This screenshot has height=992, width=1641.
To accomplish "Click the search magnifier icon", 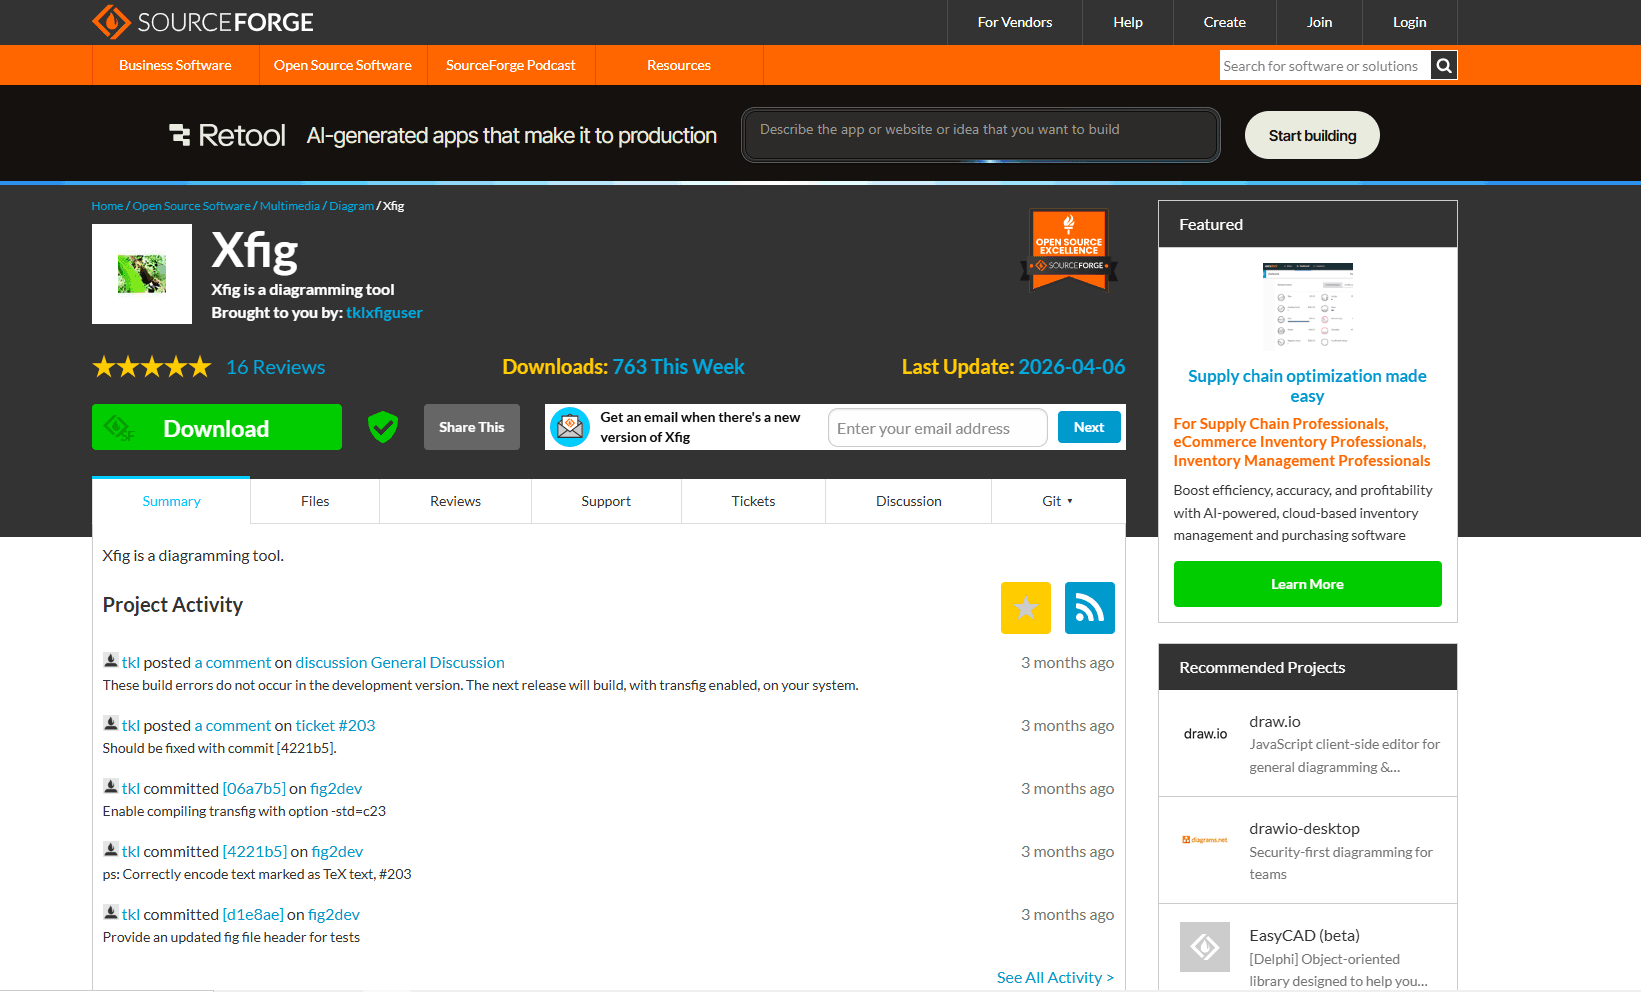I will 1443,66.
